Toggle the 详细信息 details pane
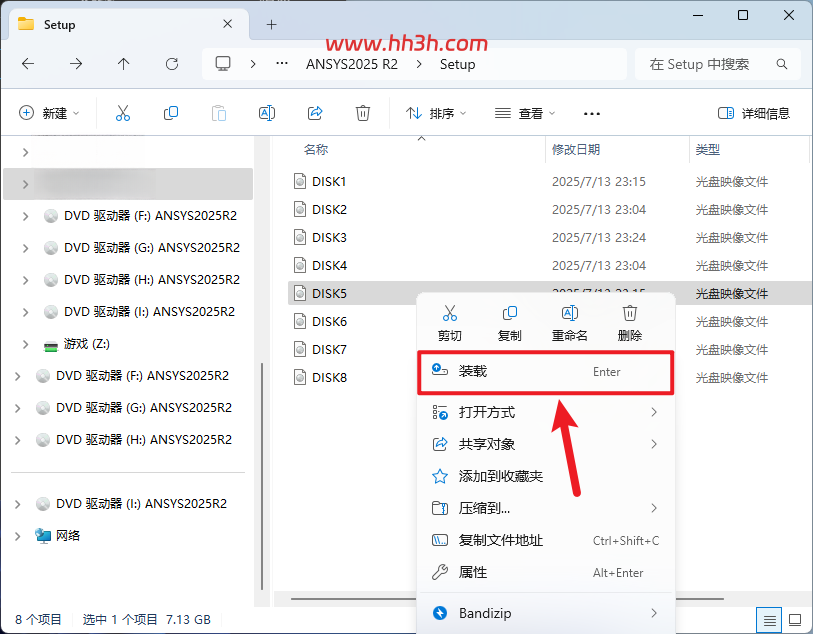 [754, 113]
